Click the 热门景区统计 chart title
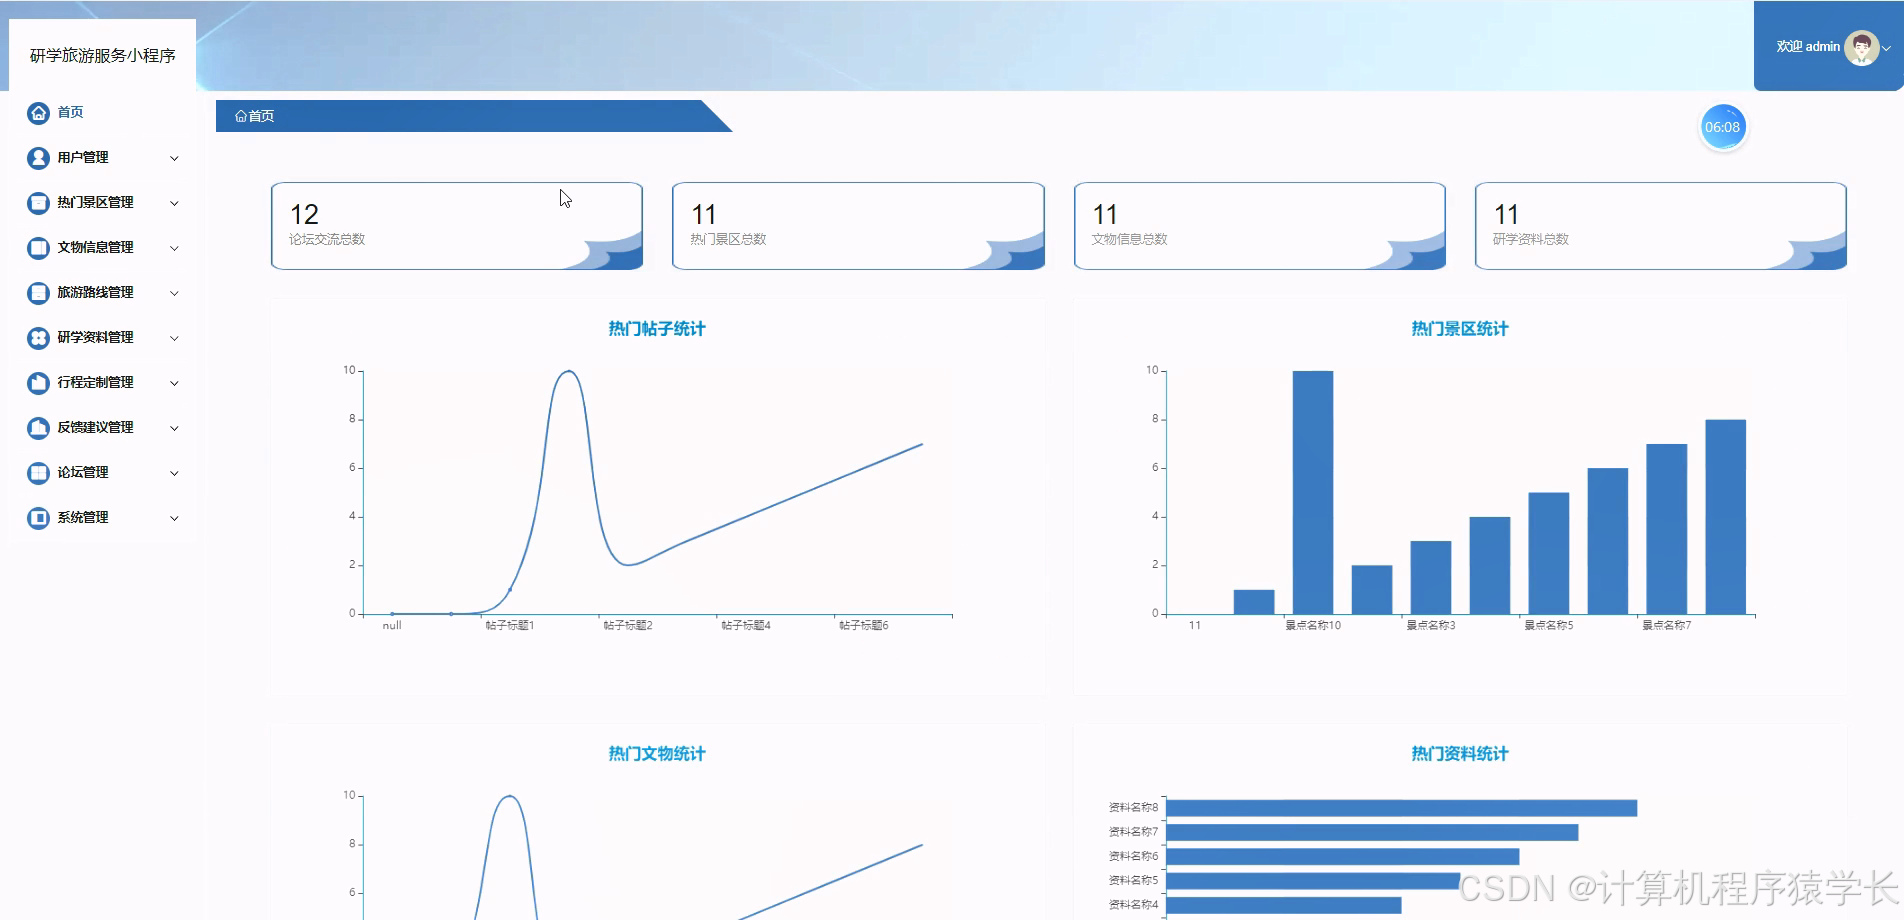The image size is (1904, 920). pos(1460,329)
